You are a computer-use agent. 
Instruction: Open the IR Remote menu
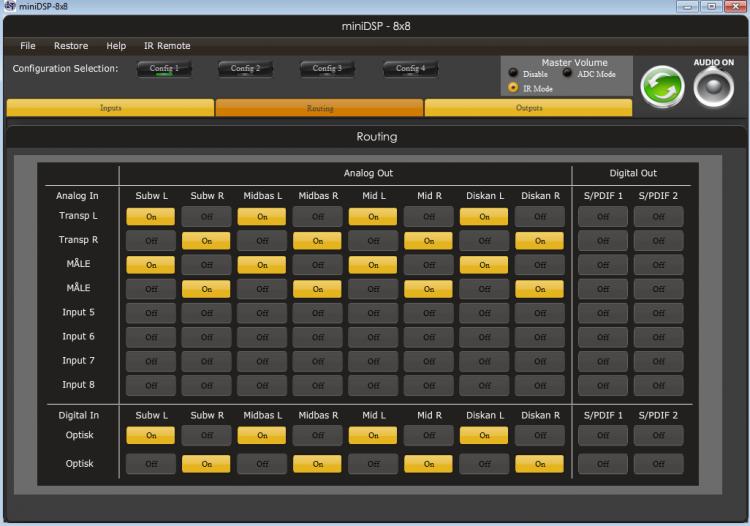coord(167,45)
